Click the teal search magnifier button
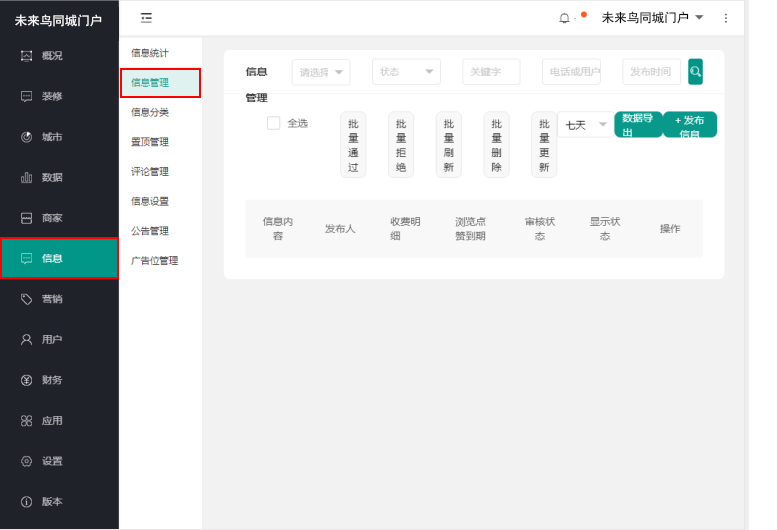Image resolution: width=777 pixels, height=530 pixels. [695, 72]
